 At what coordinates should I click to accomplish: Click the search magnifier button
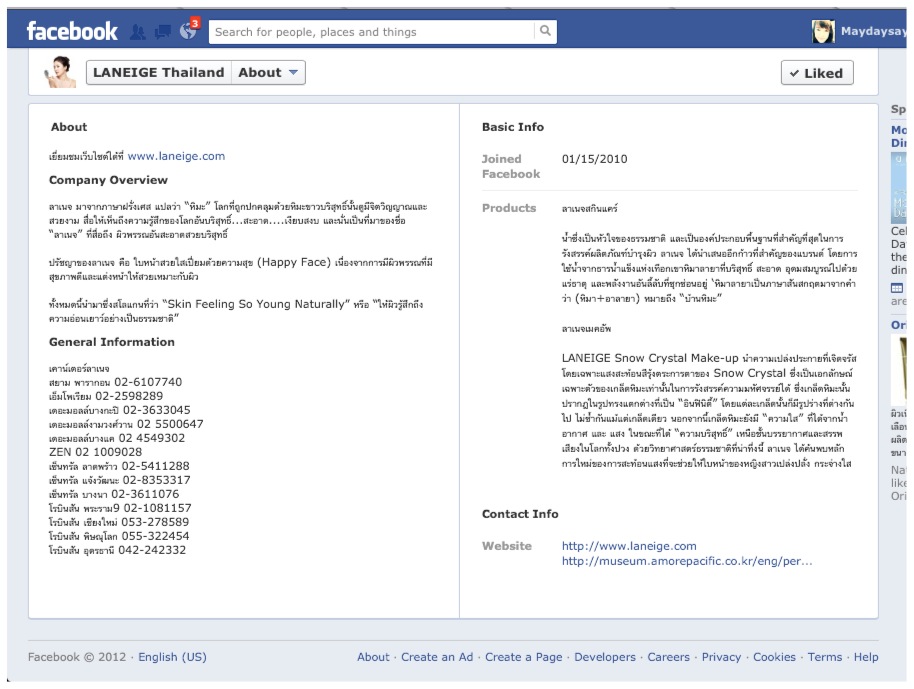pos(545,31)
